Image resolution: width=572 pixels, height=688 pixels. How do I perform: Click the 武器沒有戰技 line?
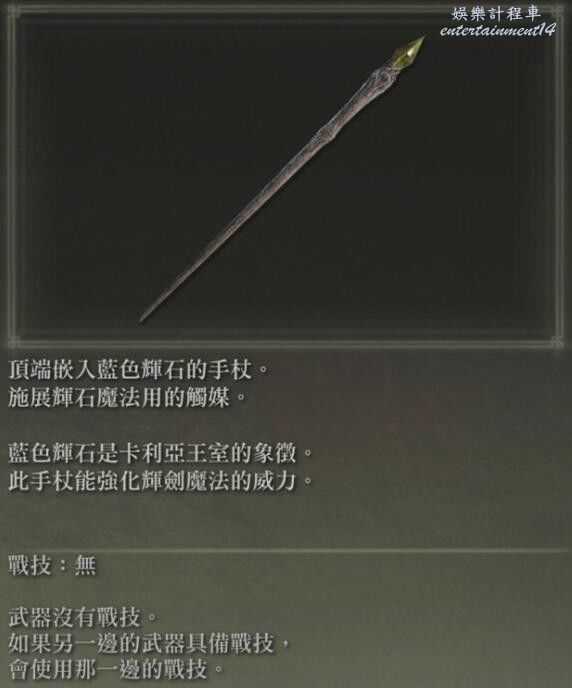(x=82, y=617)
